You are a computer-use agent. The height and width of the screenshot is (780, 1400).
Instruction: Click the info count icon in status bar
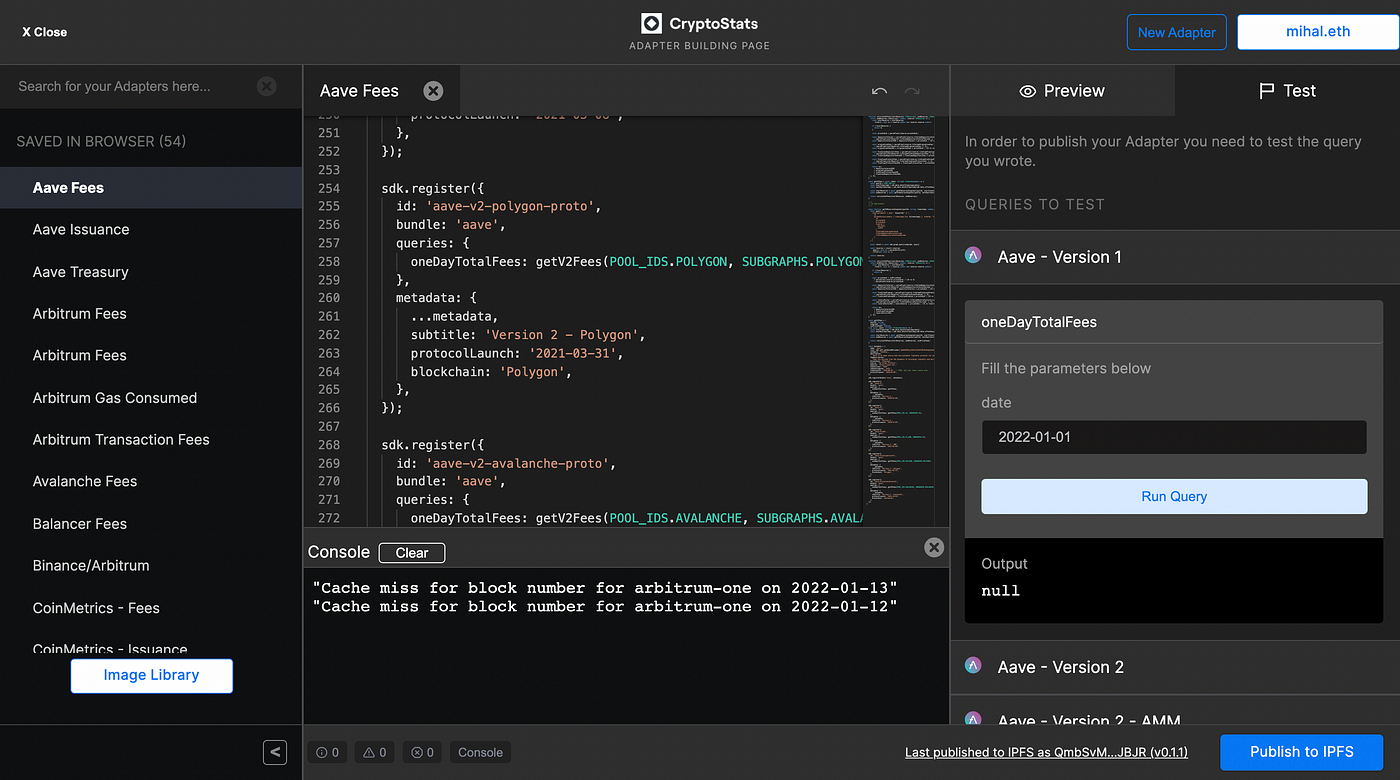(328, 752)
